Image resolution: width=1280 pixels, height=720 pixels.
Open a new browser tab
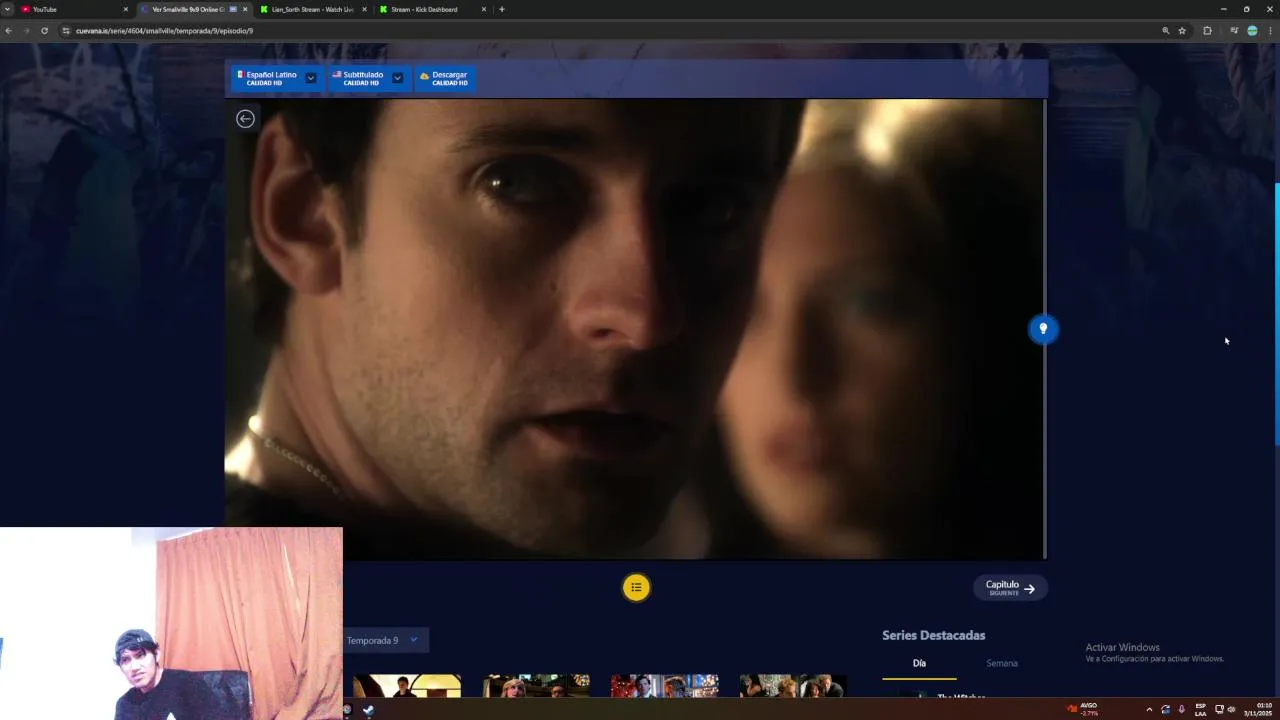502,9
